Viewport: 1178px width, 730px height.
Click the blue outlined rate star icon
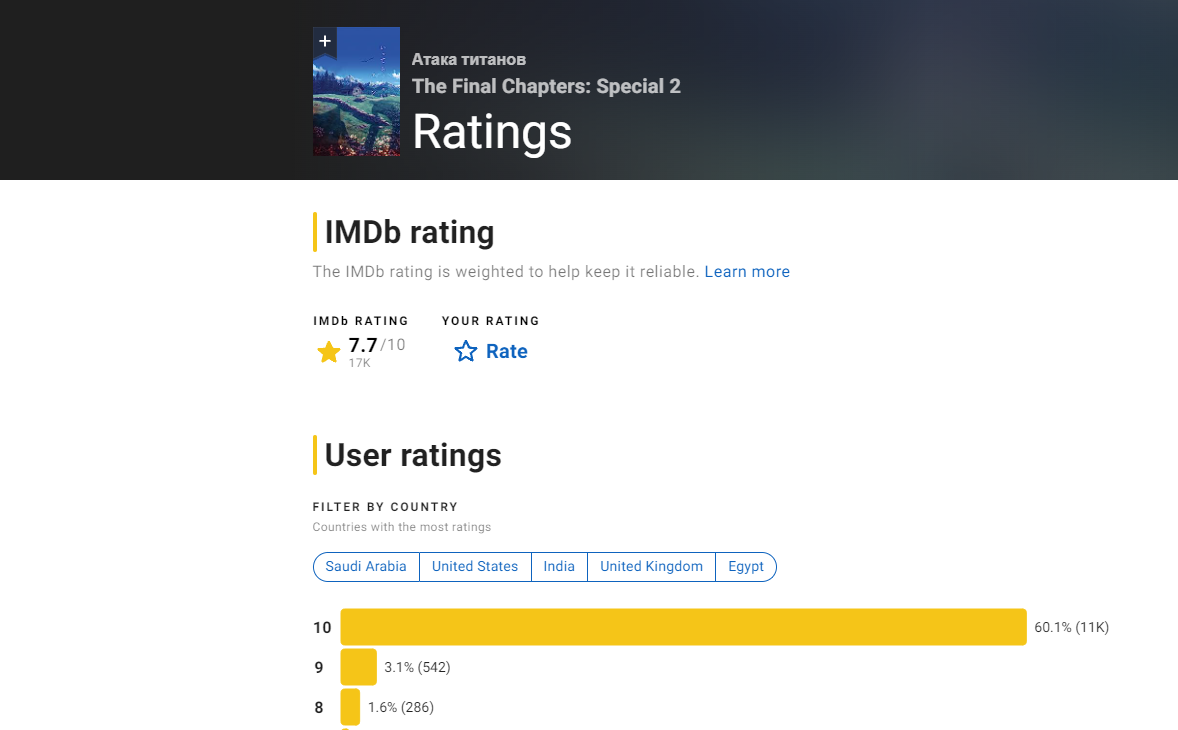point(466,352)
